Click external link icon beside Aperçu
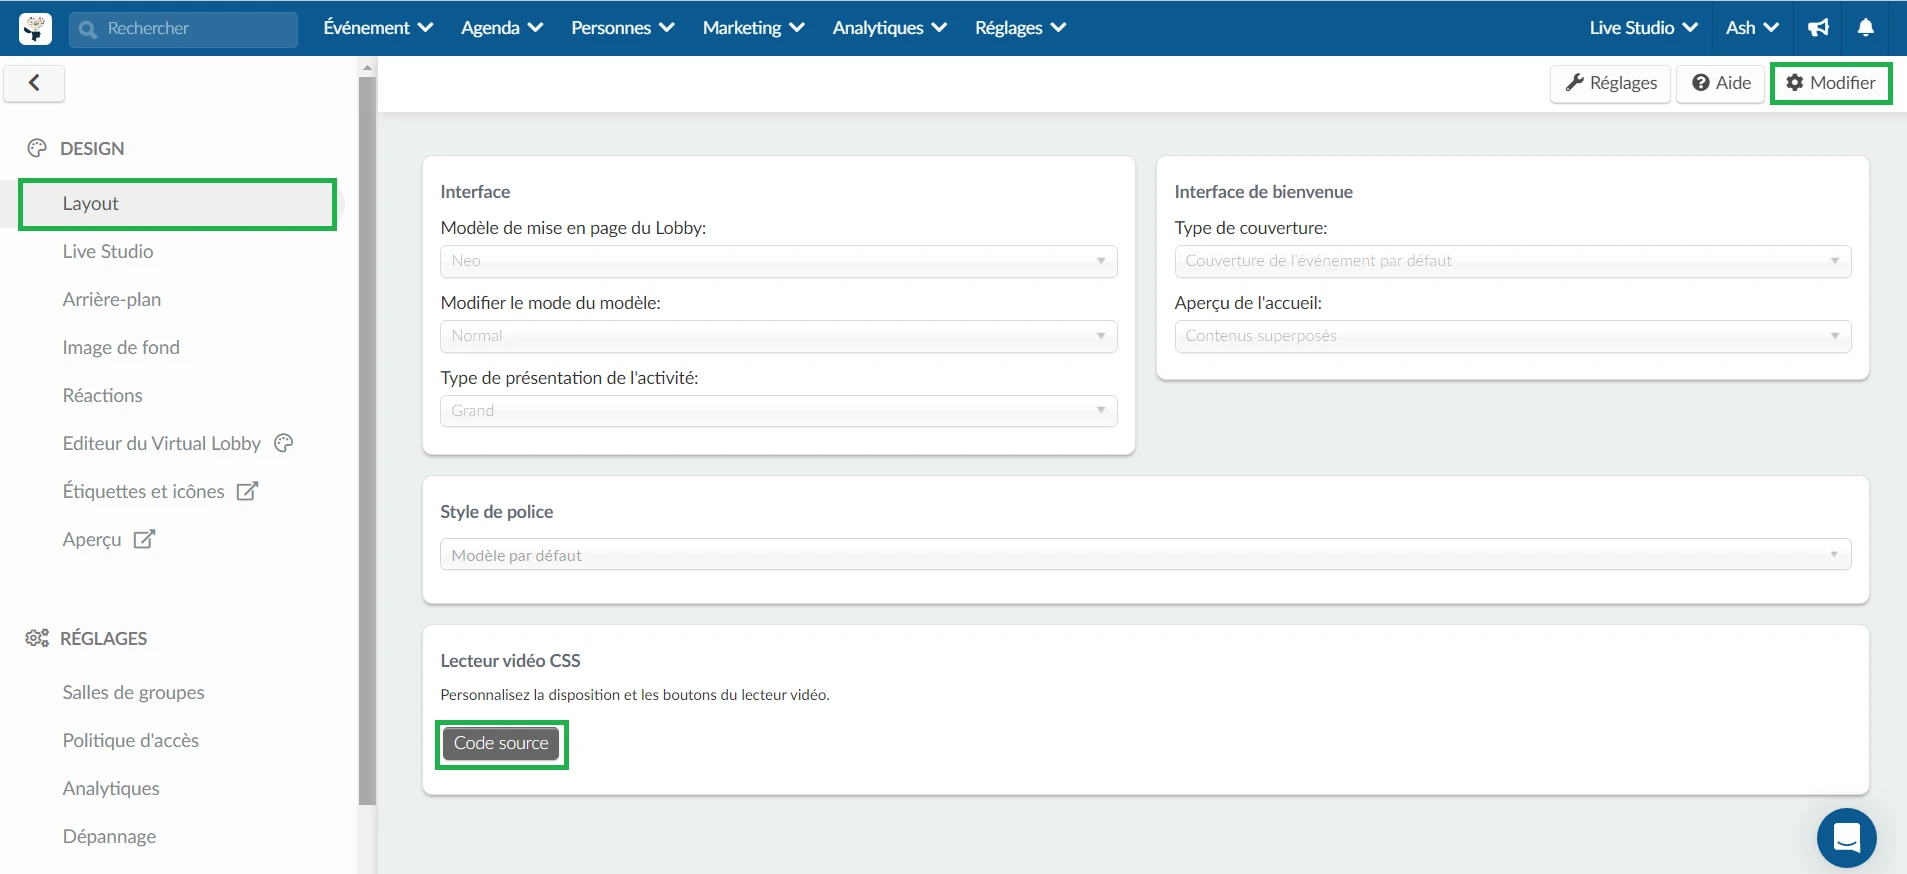The width and height of the screenshot is (1907, 874). pyautogui.click(x=144, y=539)
